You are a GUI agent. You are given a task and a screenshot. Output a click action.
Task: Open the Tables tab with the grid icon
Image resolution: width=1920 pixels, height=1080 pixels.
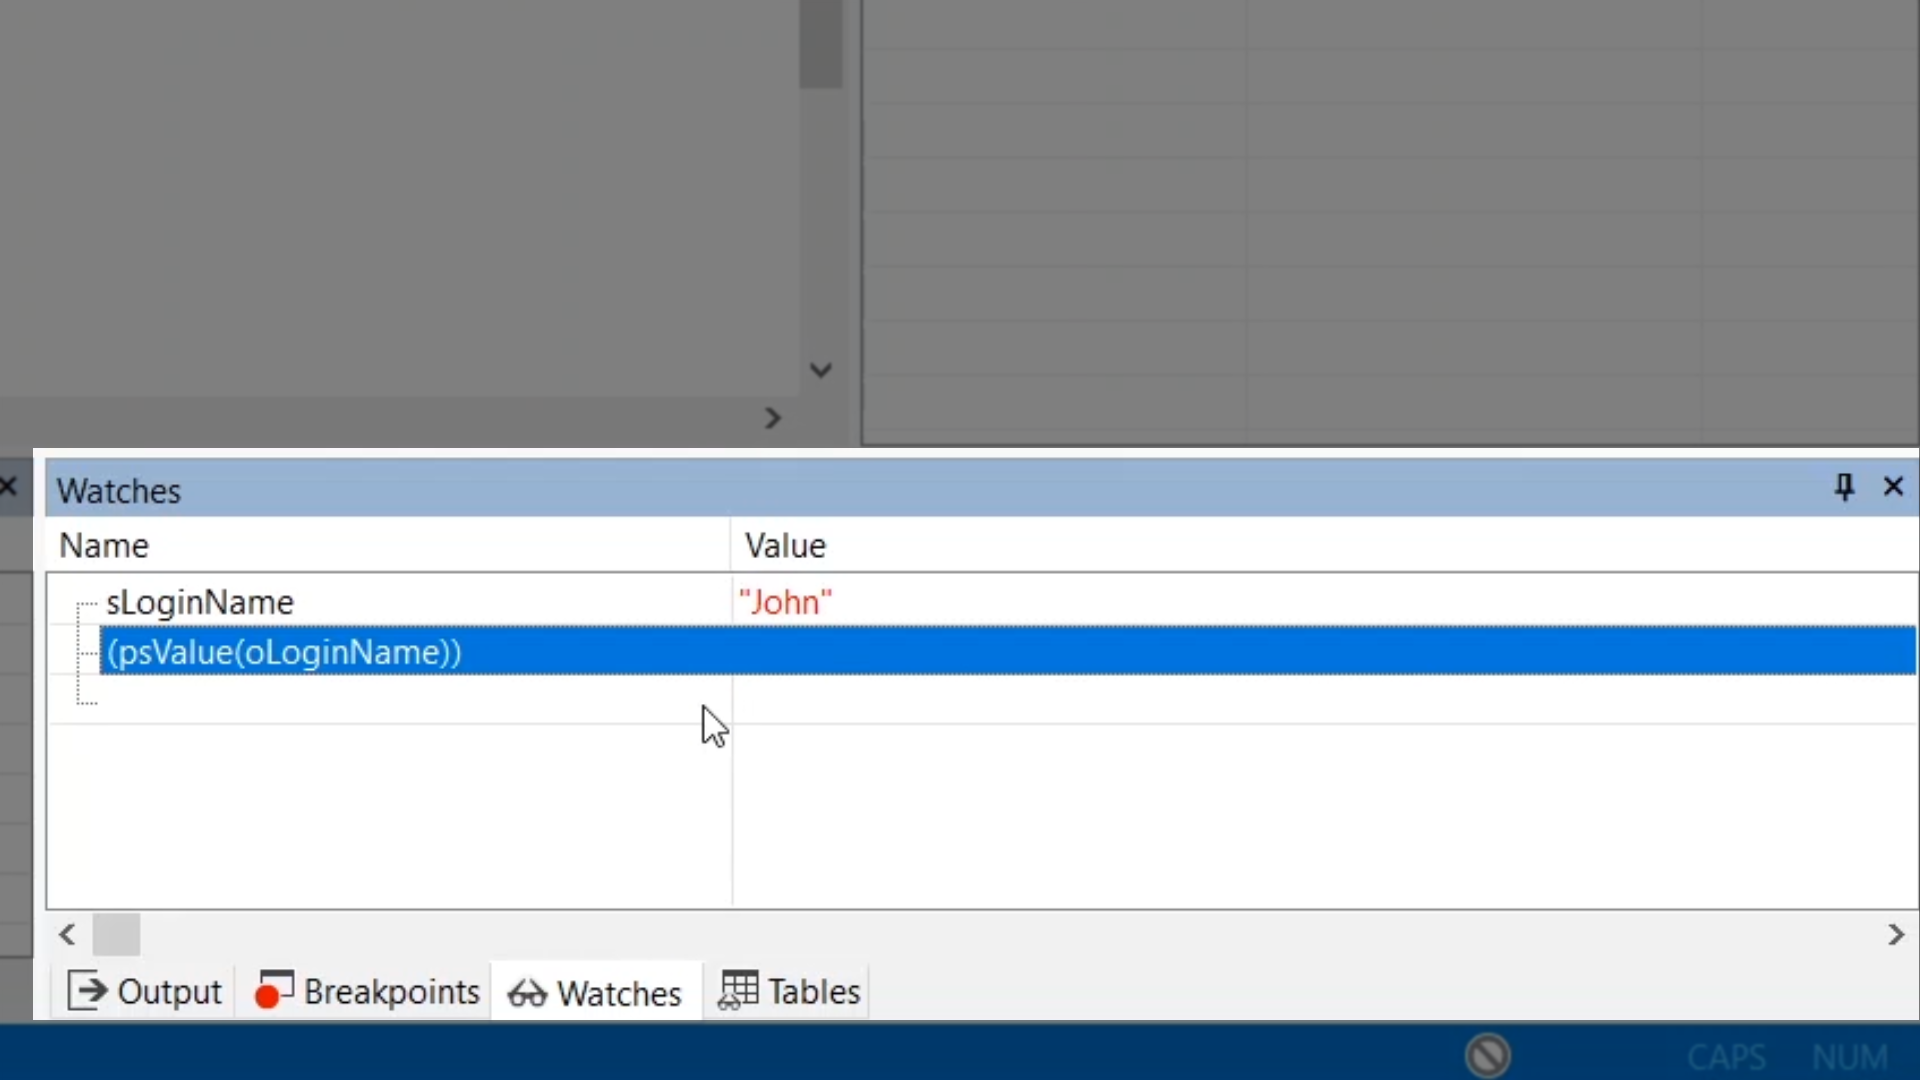(789, 992)
